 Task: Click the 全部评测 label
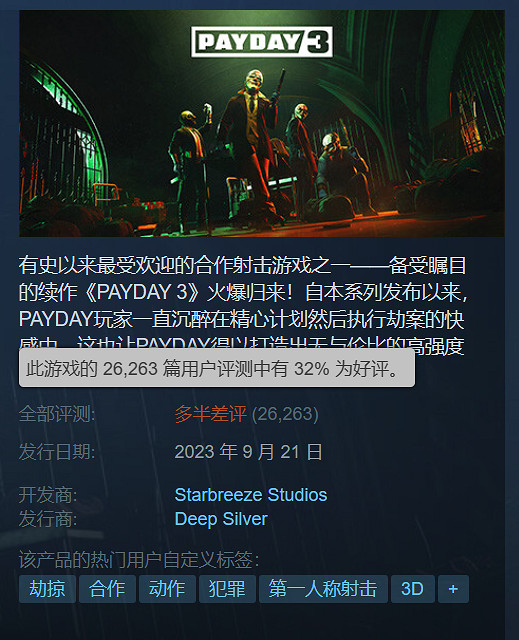pyautogui.click(x=57, y=414)
